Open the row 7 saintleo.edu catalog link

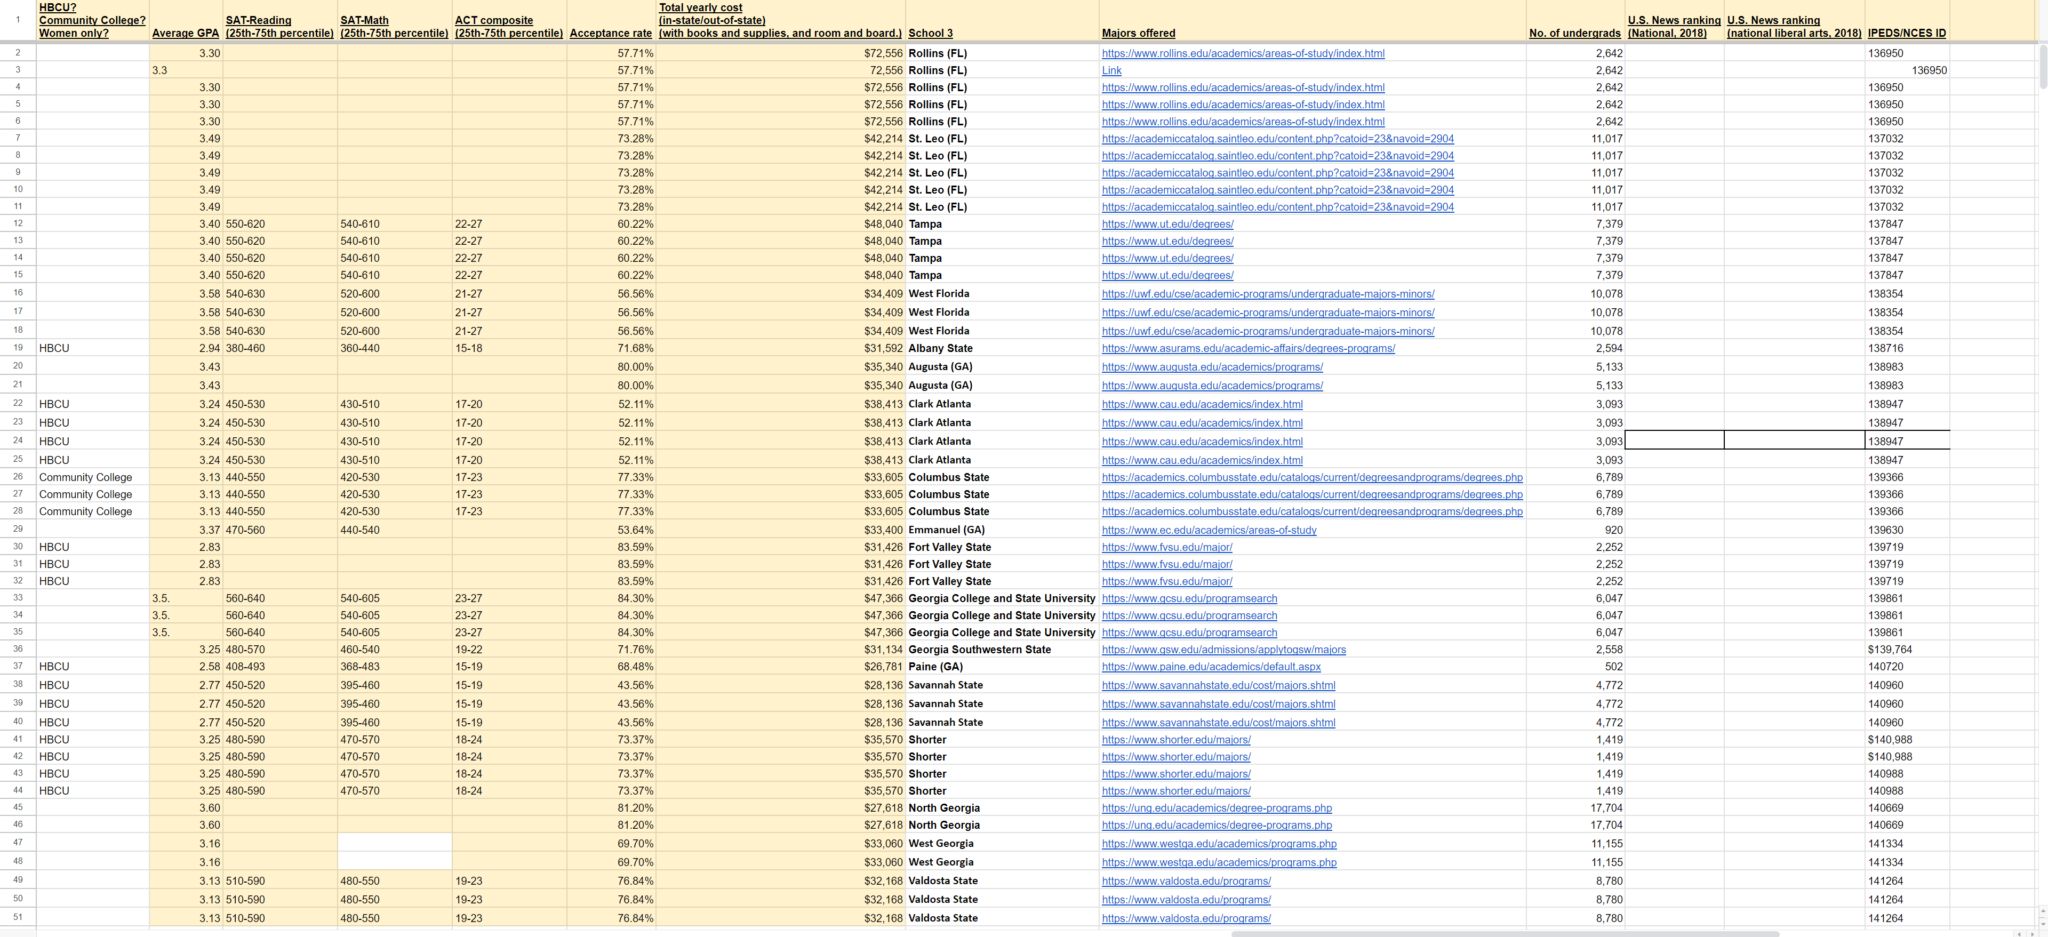[1278, 139]
